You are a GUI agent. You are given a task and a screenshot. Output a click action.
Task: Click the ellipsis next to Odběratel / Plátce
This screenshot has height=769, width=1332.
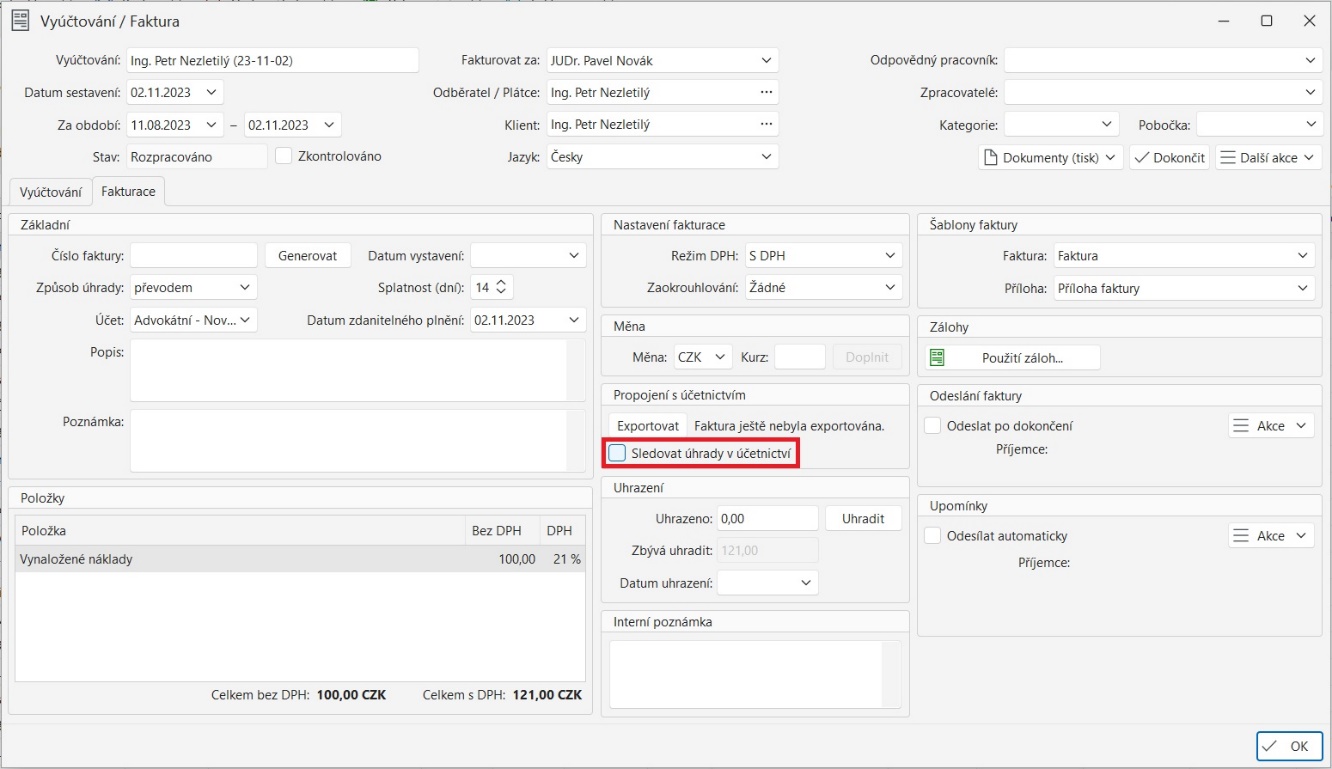pyautogui.click(x=765, y=91)
